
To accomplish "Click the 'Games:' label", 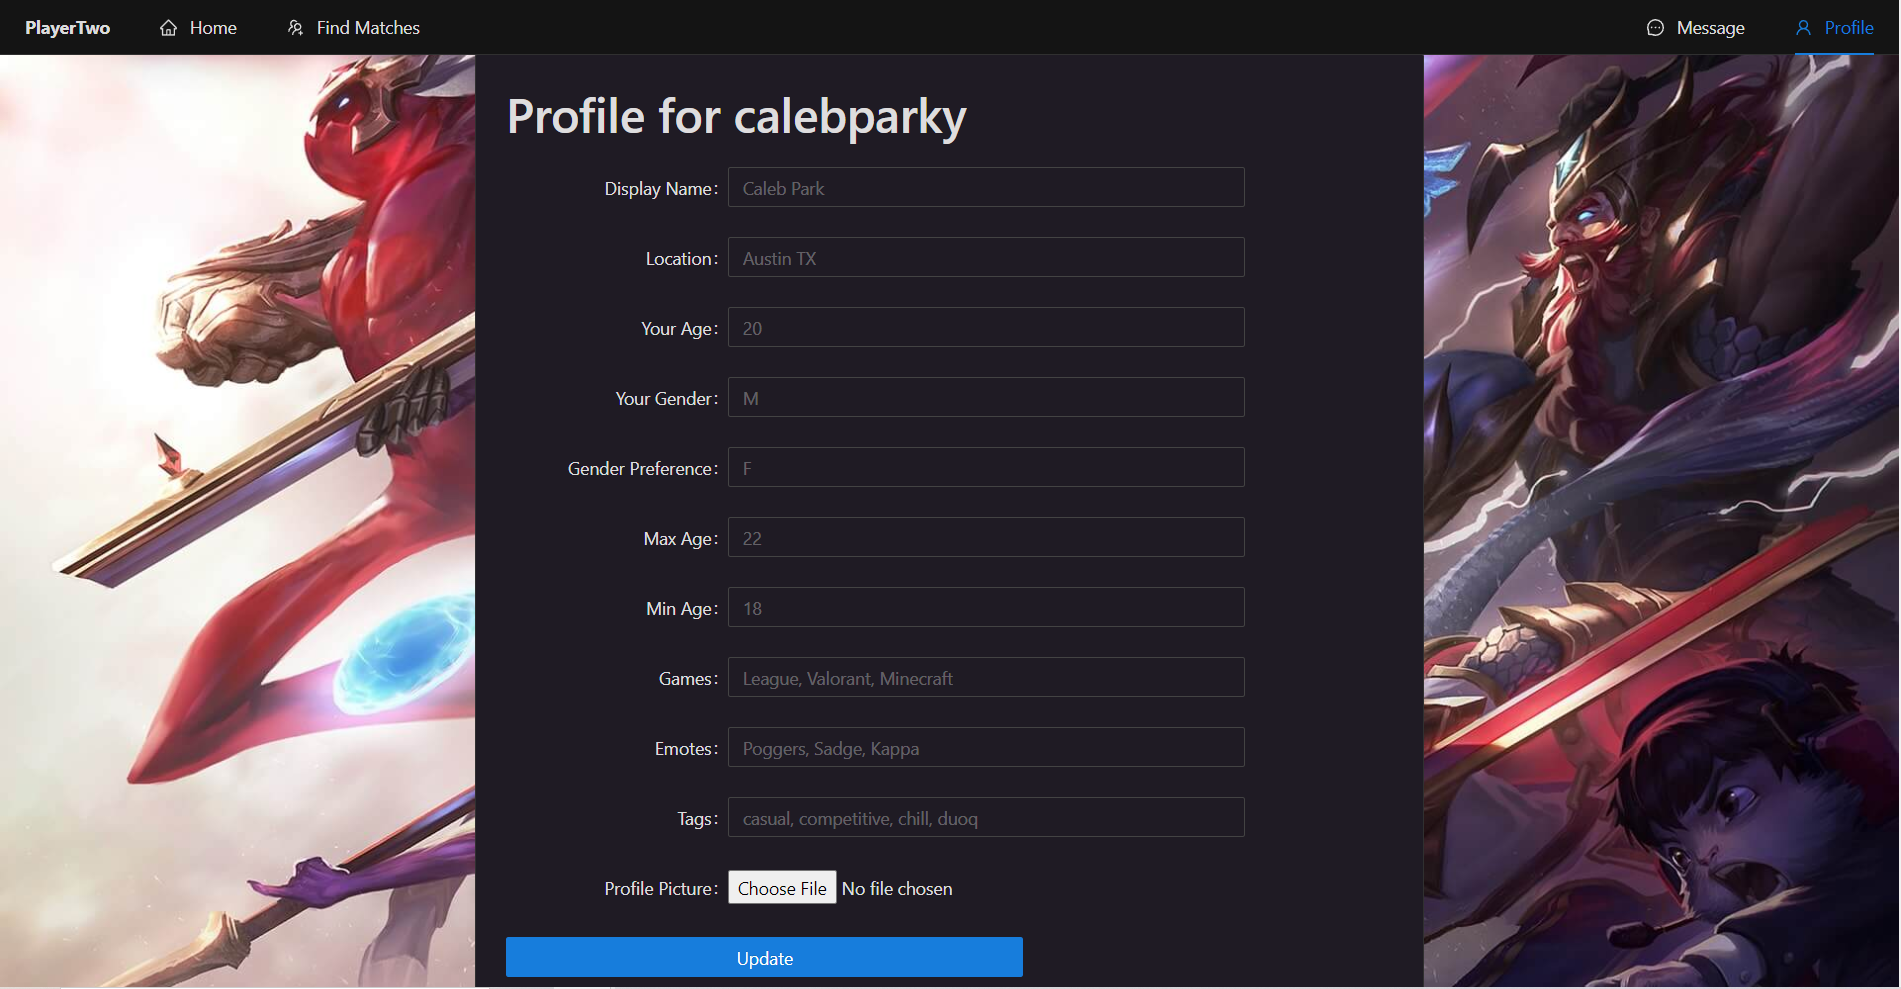I will [x=688, y=679].
